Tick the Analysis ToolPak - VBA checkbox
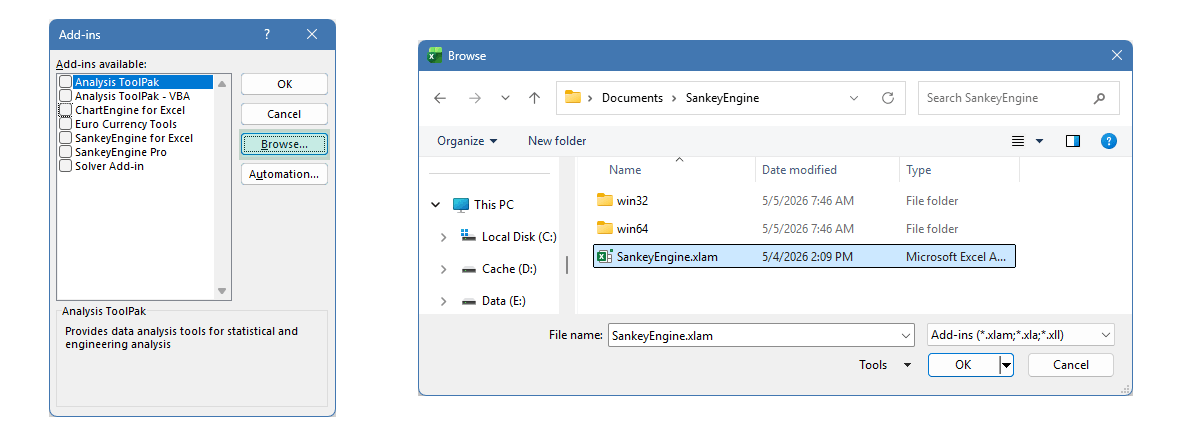1200x435 pixels. [65, 96]
